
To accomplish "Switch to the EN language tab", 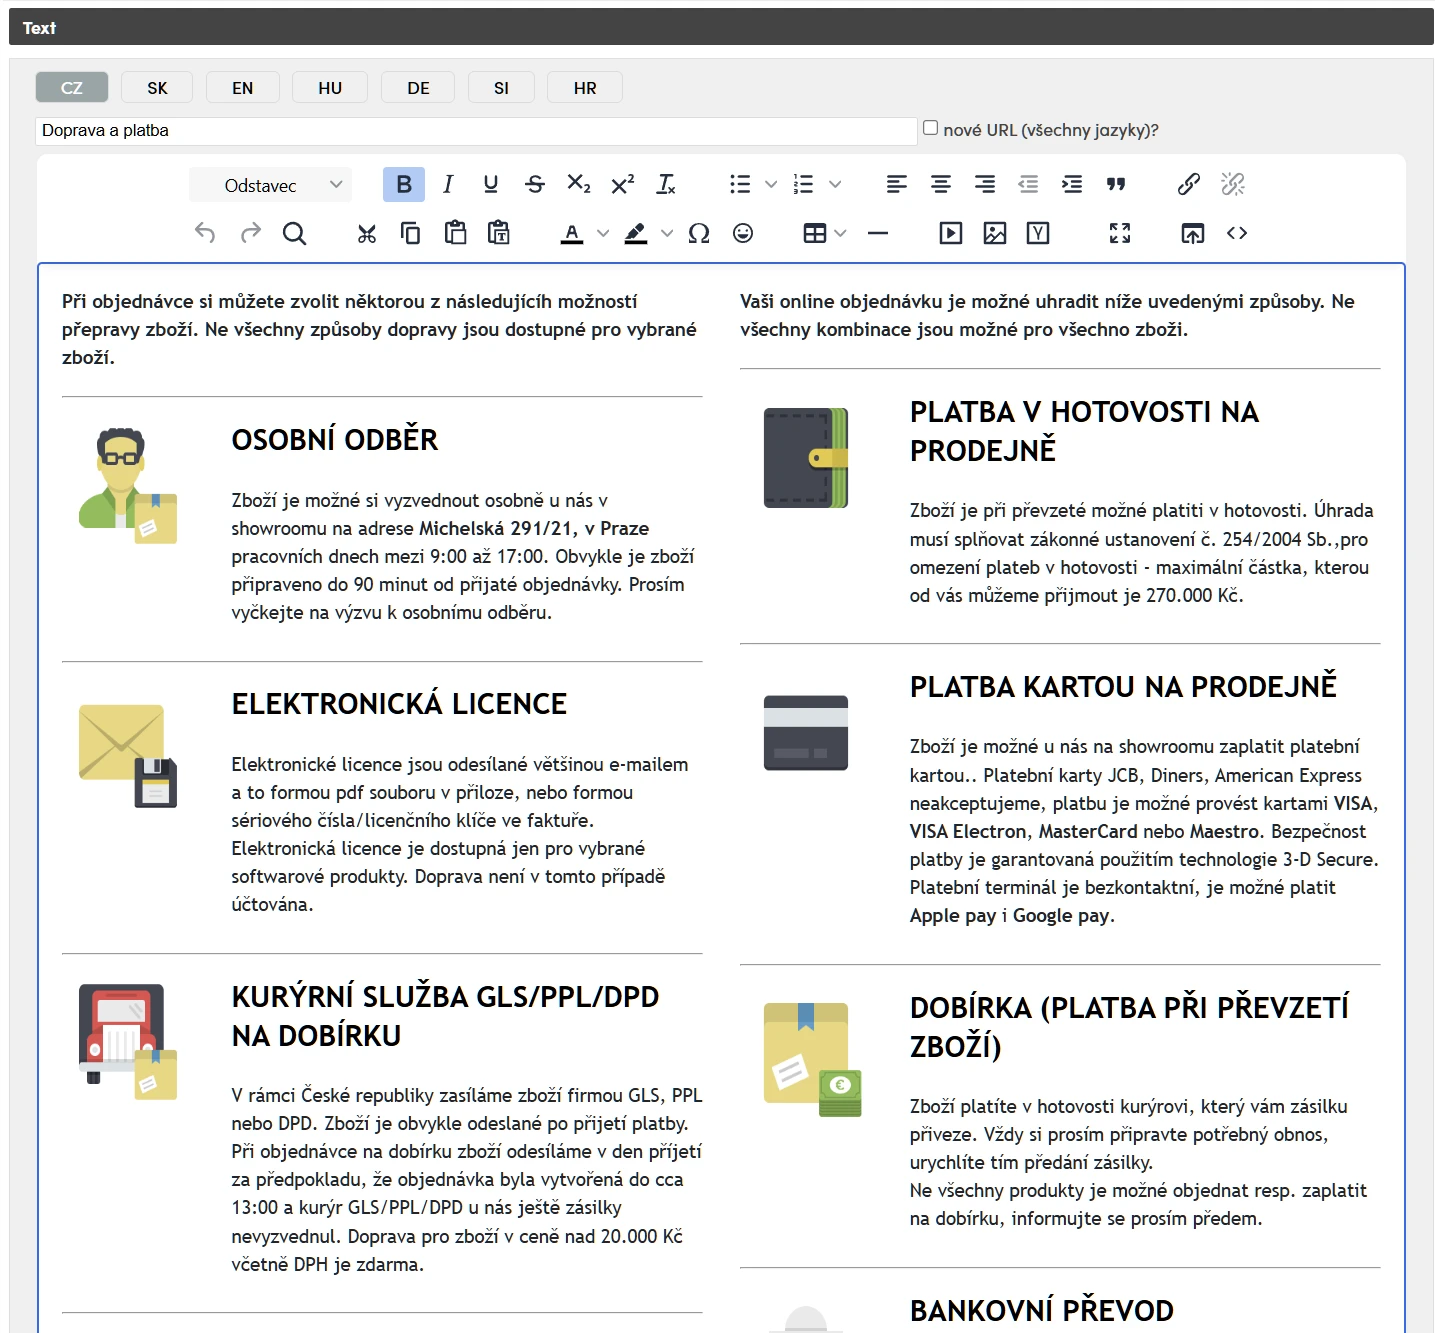I will [243, 88].
